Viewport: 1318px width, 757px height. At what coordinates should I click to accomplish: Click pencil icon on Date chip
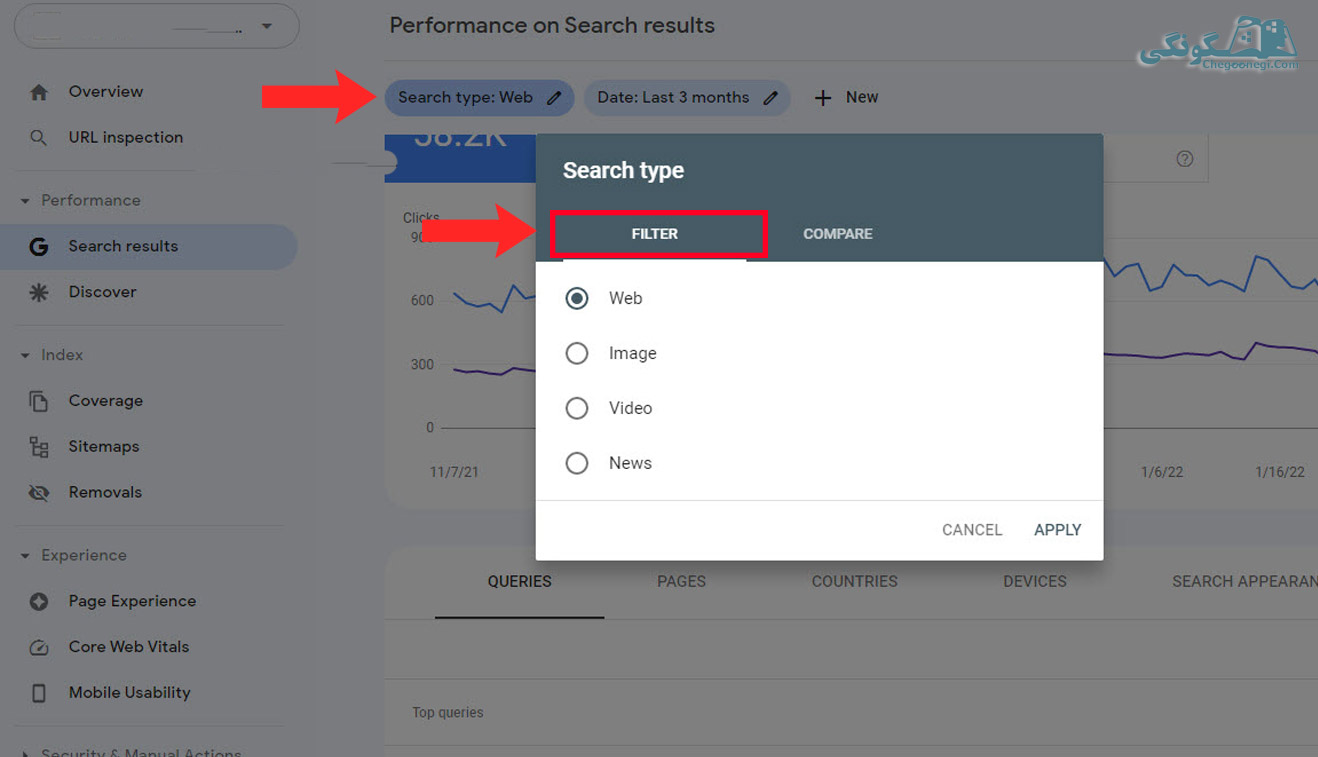click(770, 98)
